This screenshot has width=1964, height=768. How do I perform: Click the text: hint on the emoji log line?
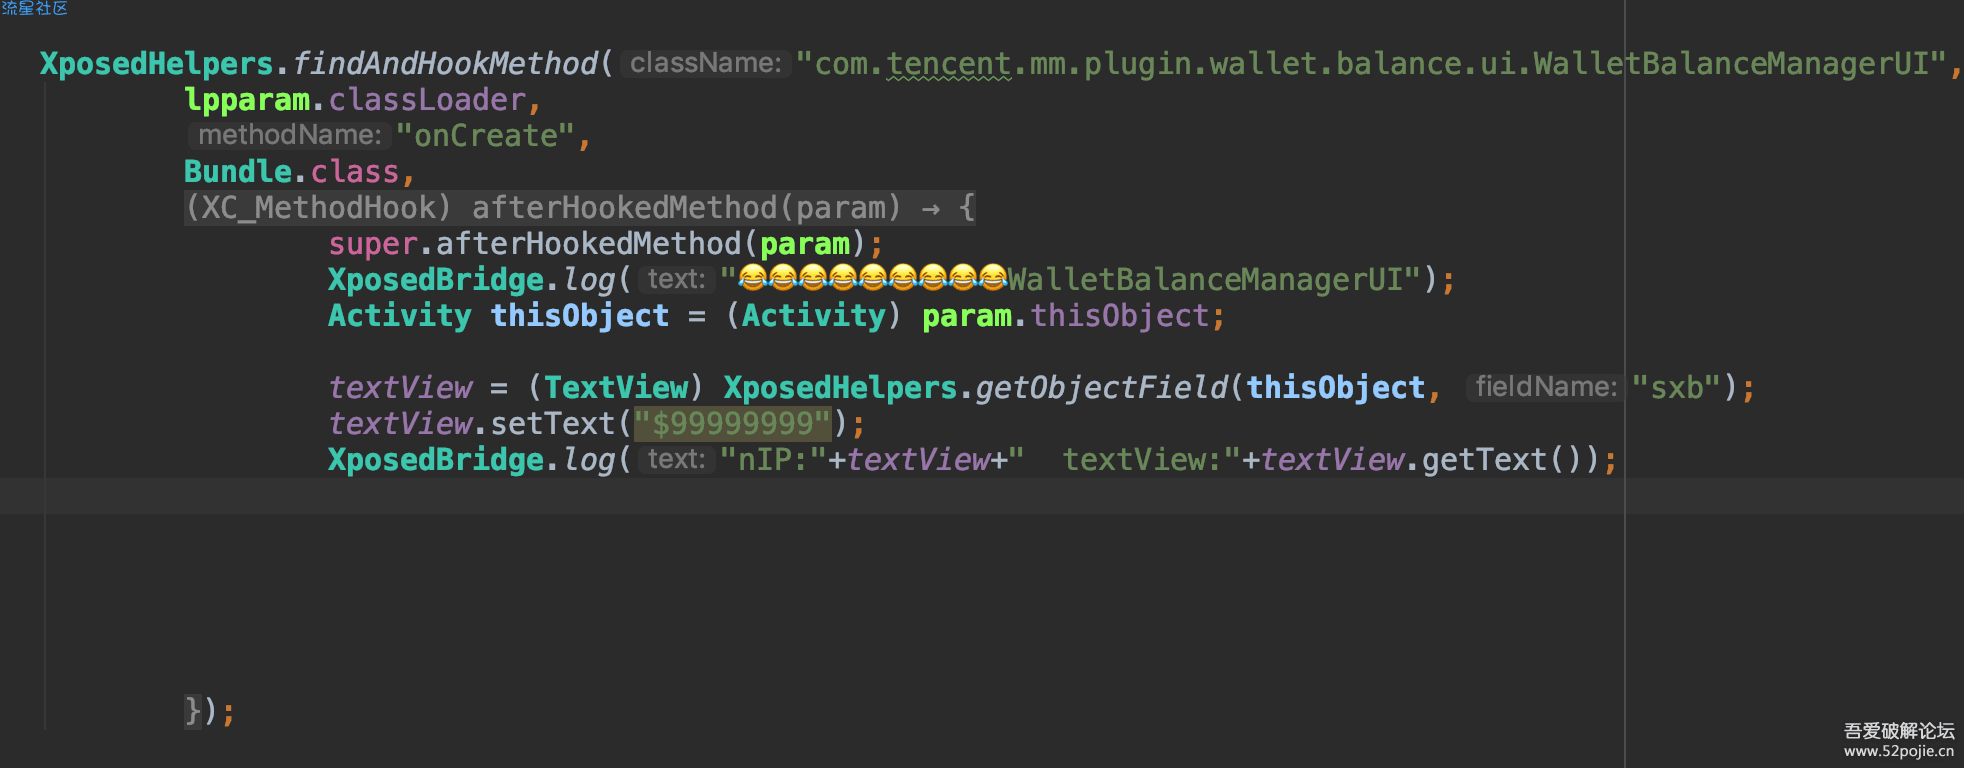point(676,279)
